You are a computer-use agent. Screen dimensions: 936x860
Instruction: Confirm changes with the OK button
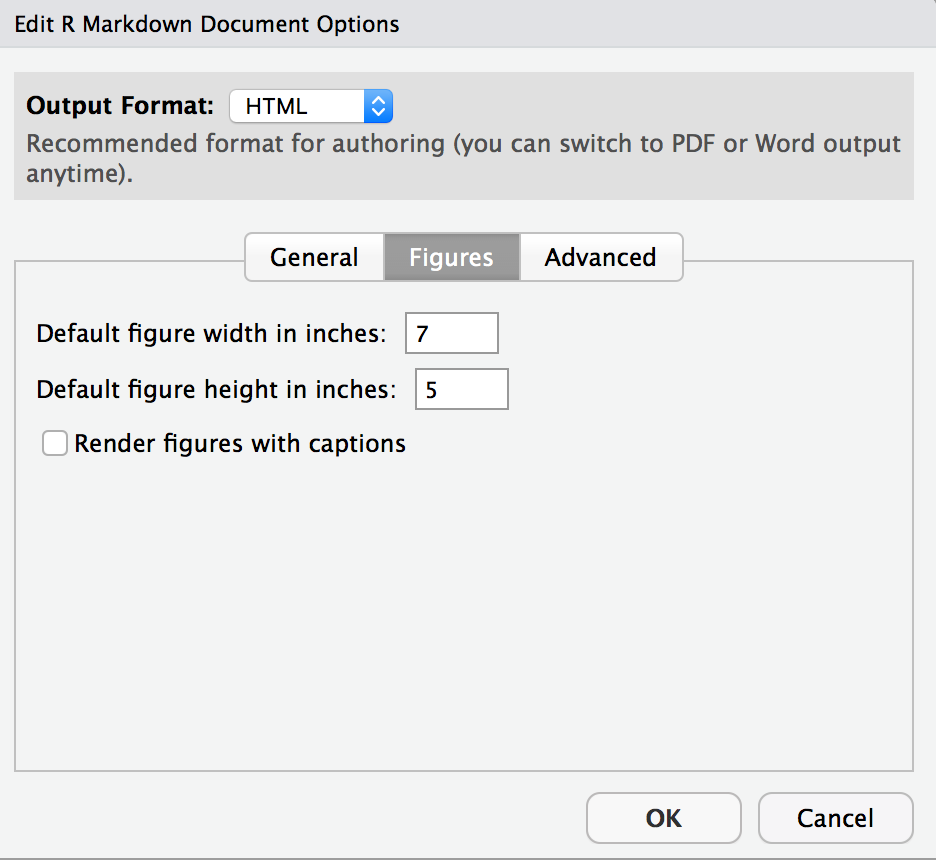(x=663, y=818)
